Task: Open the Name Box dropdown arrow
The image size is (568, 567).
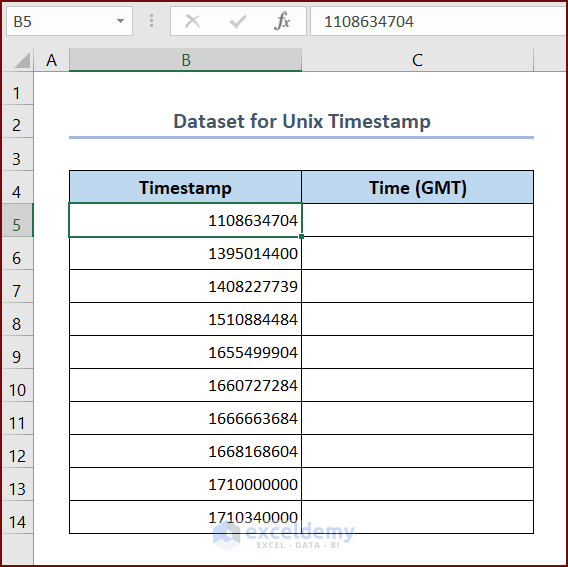Action: 120,21
